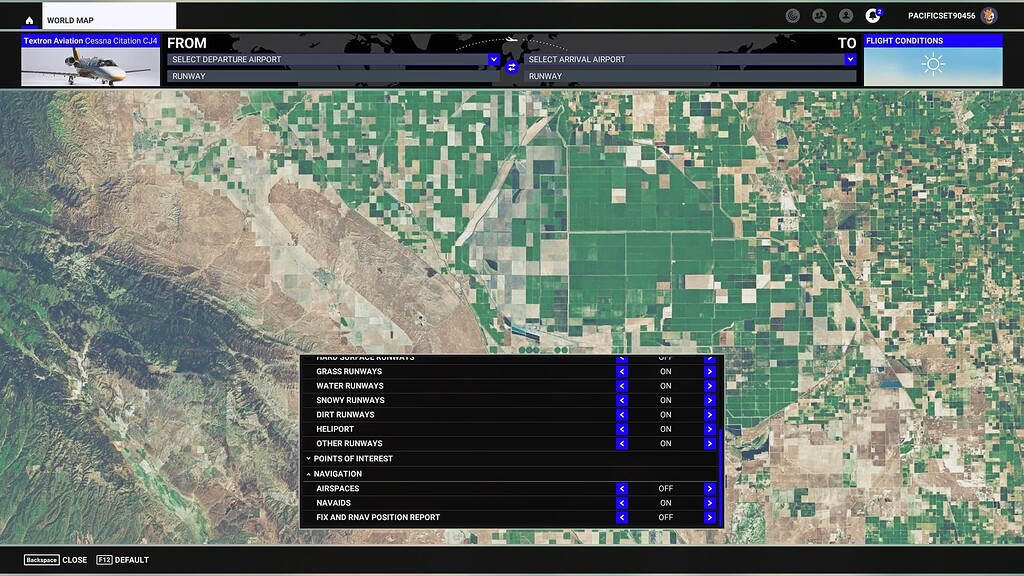Disable Navaids display
1024x576 pixels.
pyautogui.click(x=622, y=503)
